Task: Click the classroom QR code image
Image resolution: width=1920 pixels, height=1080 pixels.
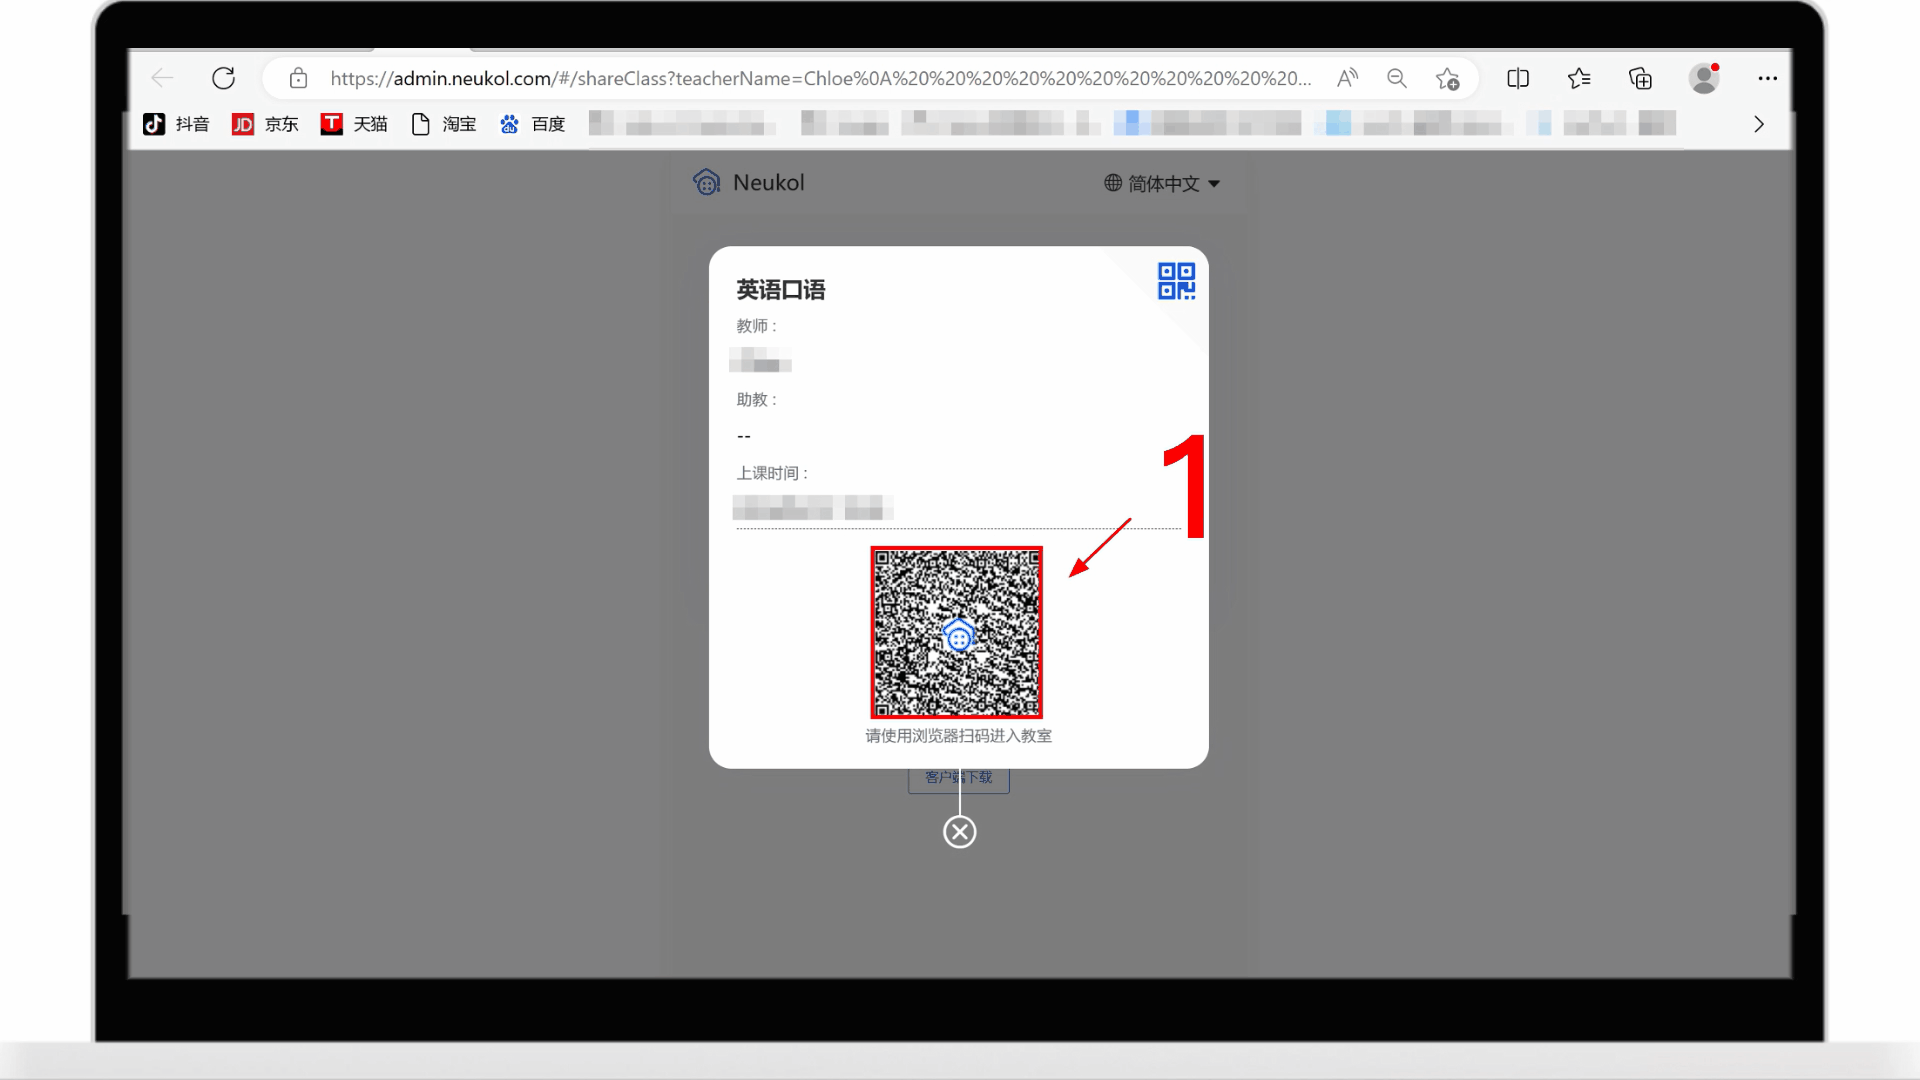Action: 956,632
